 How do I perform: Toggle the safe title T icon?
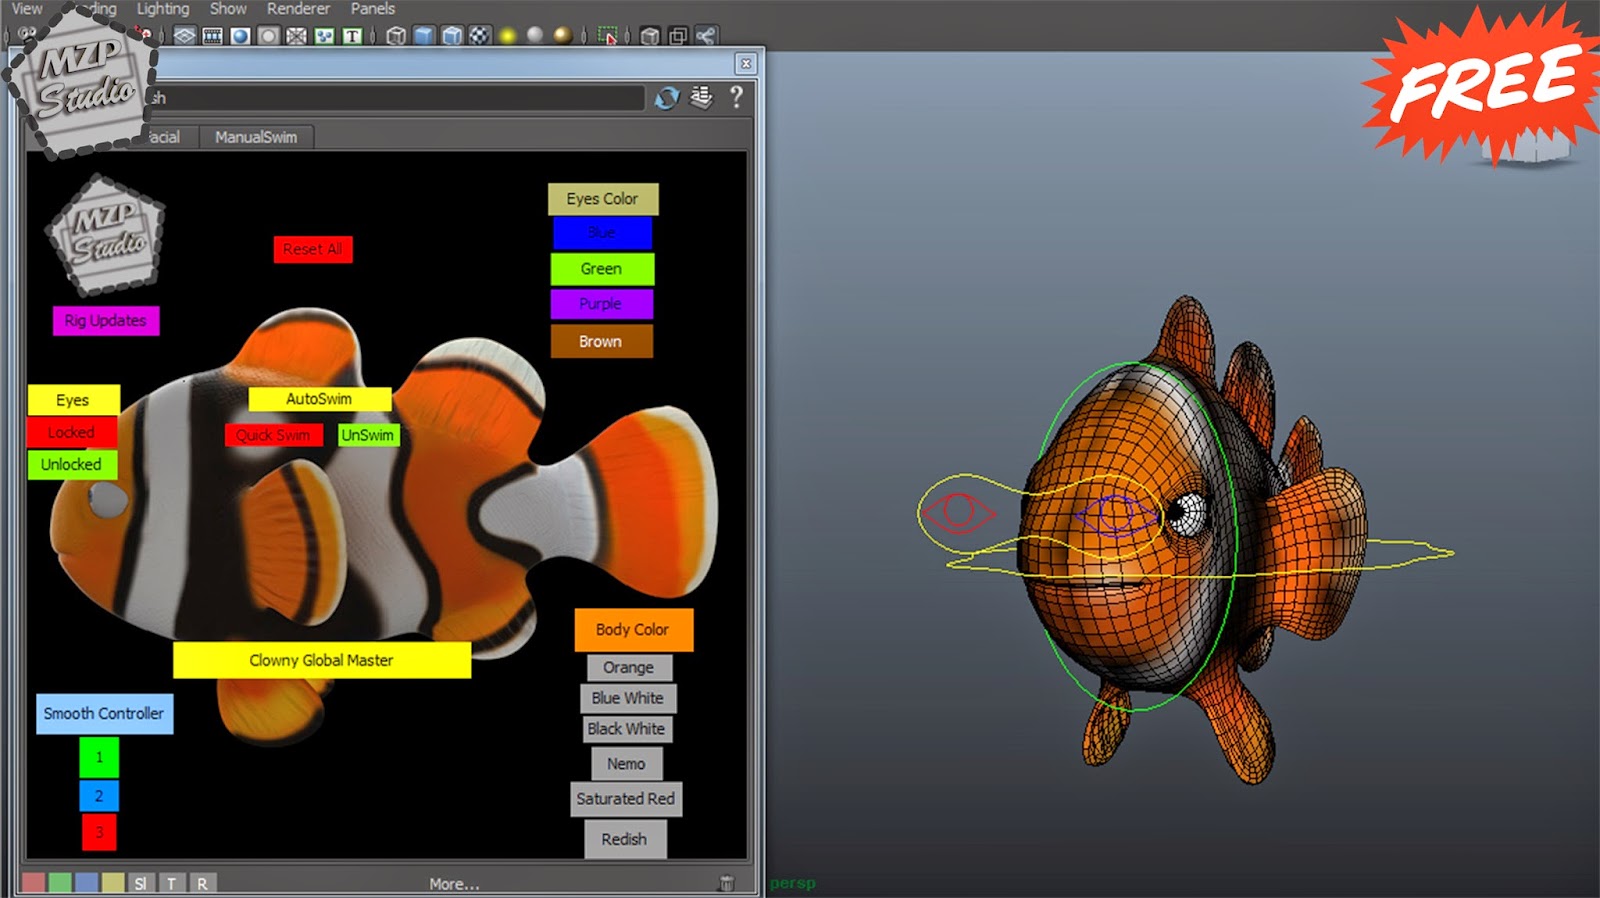(352, 36)
